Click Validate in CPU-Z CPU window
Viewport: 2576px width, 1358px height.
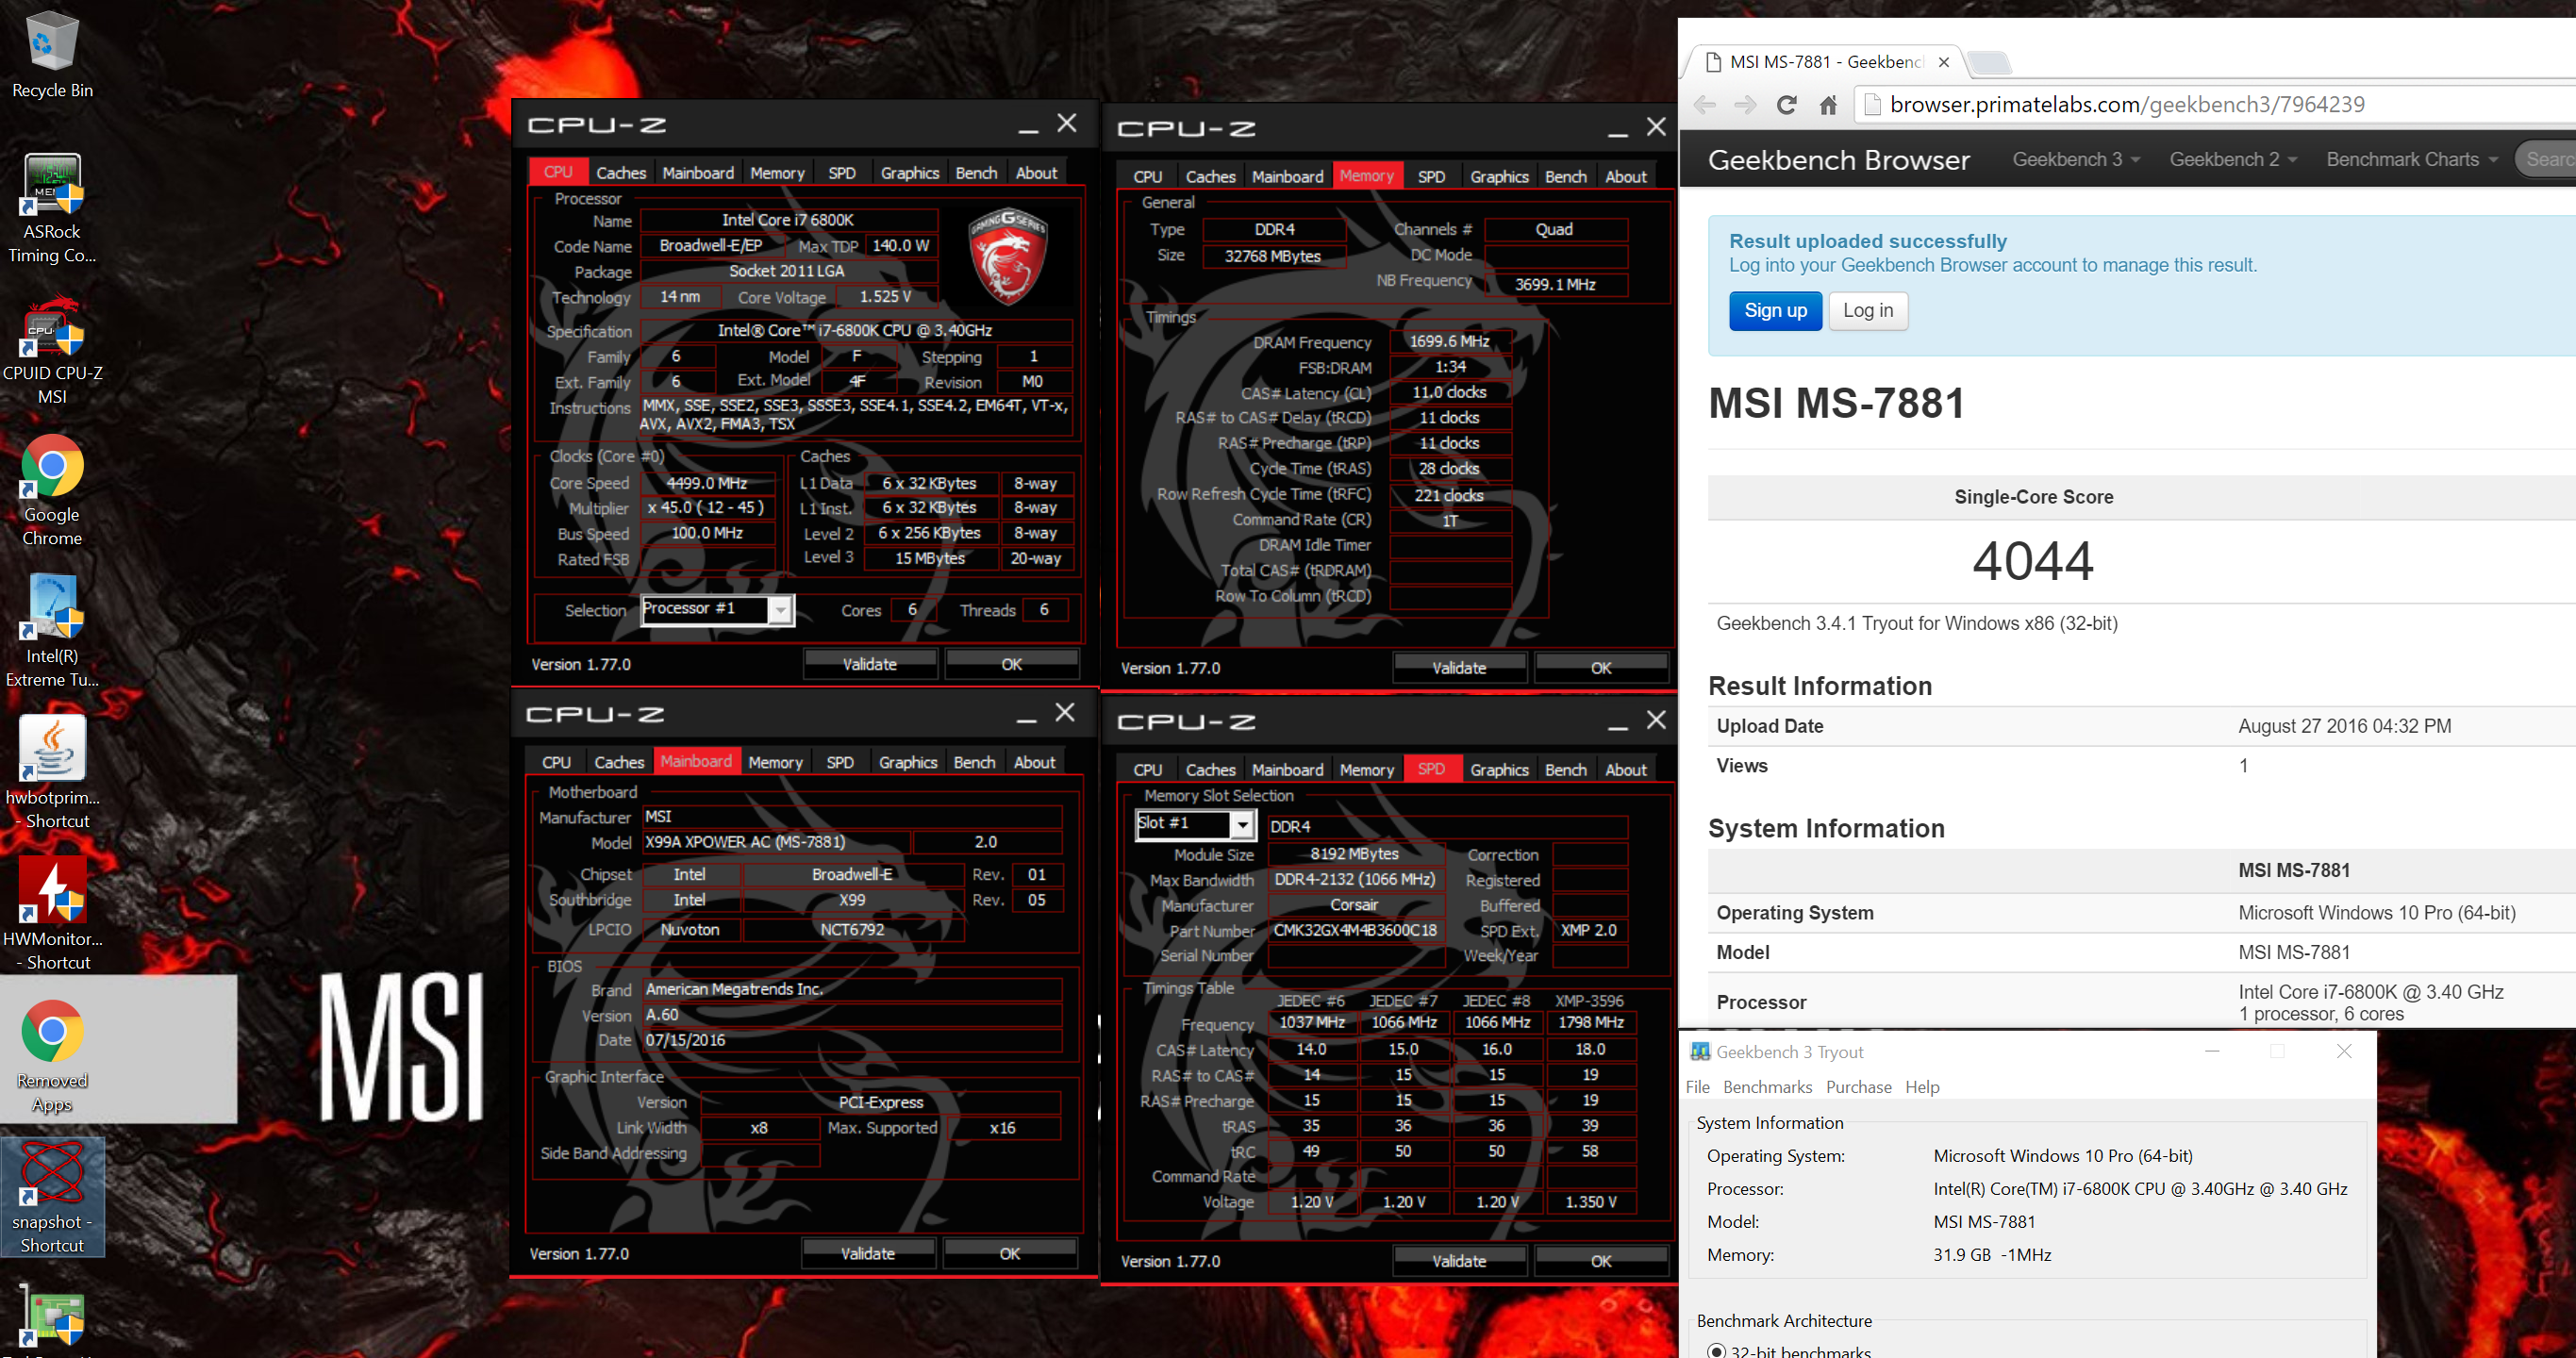(x=870, y=664)
